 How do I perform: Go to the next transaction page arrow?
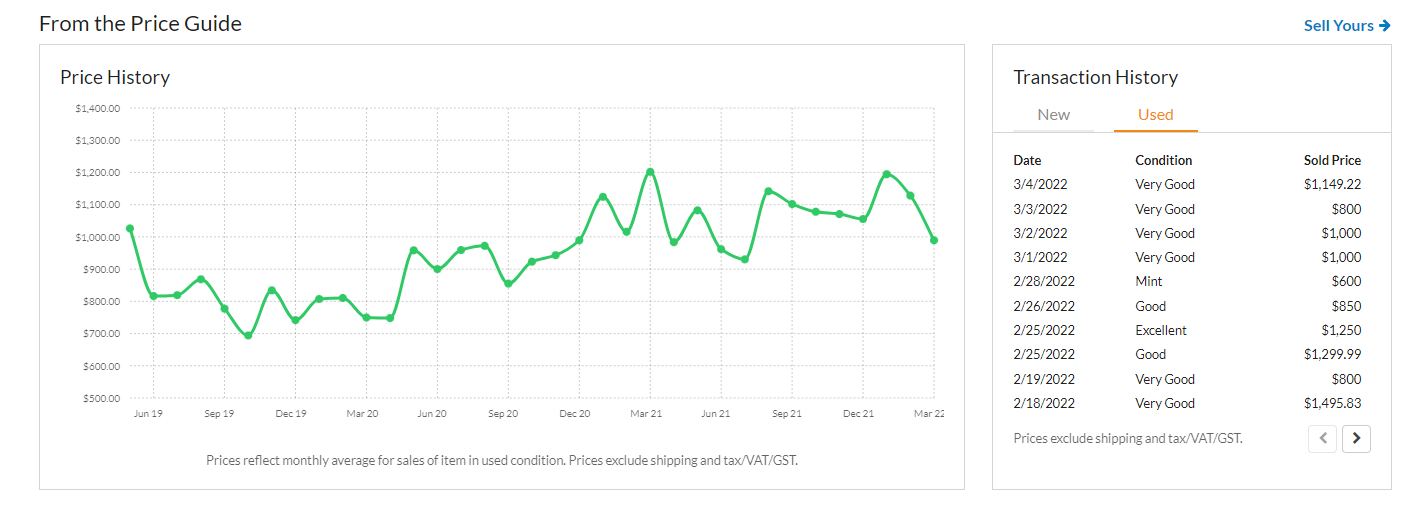pyautogui.click(x=1356, y=438)
